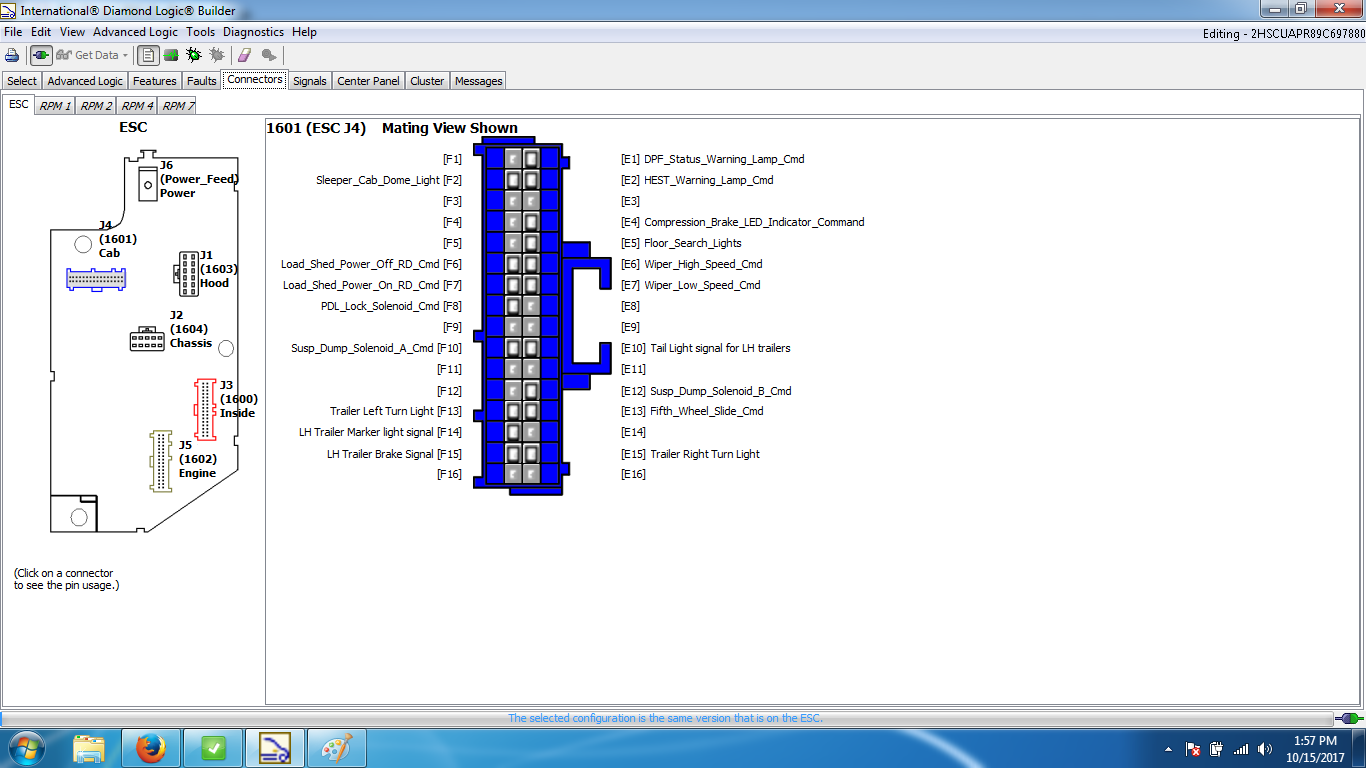Click the Trailer Right Turn Light label
1366x768 pixels.
point(705,454)
